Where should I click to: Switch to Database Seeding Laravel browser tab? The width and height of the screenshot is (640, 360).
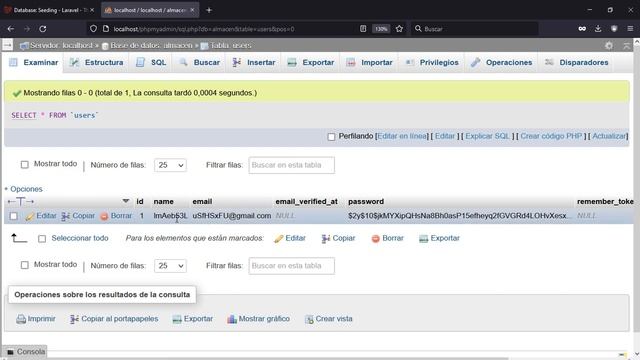click(x=49, y=10)
